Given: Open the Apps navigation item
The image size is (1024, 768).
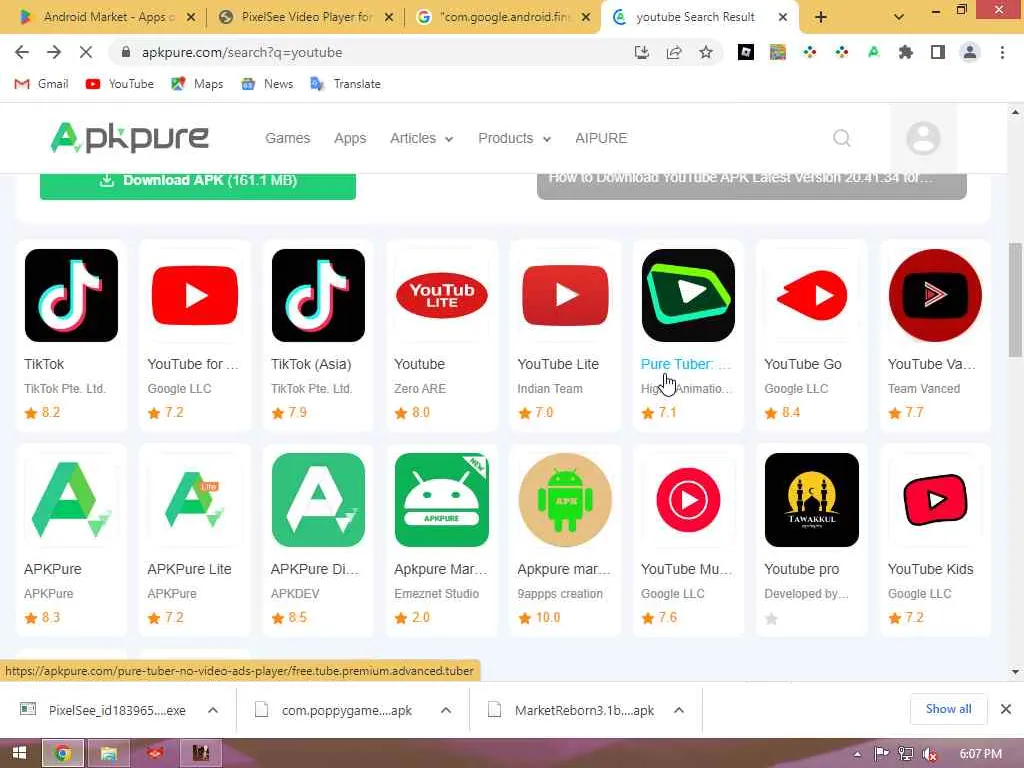Looking at the screenshot, I should pyautogui.click(x=350, y=138).
